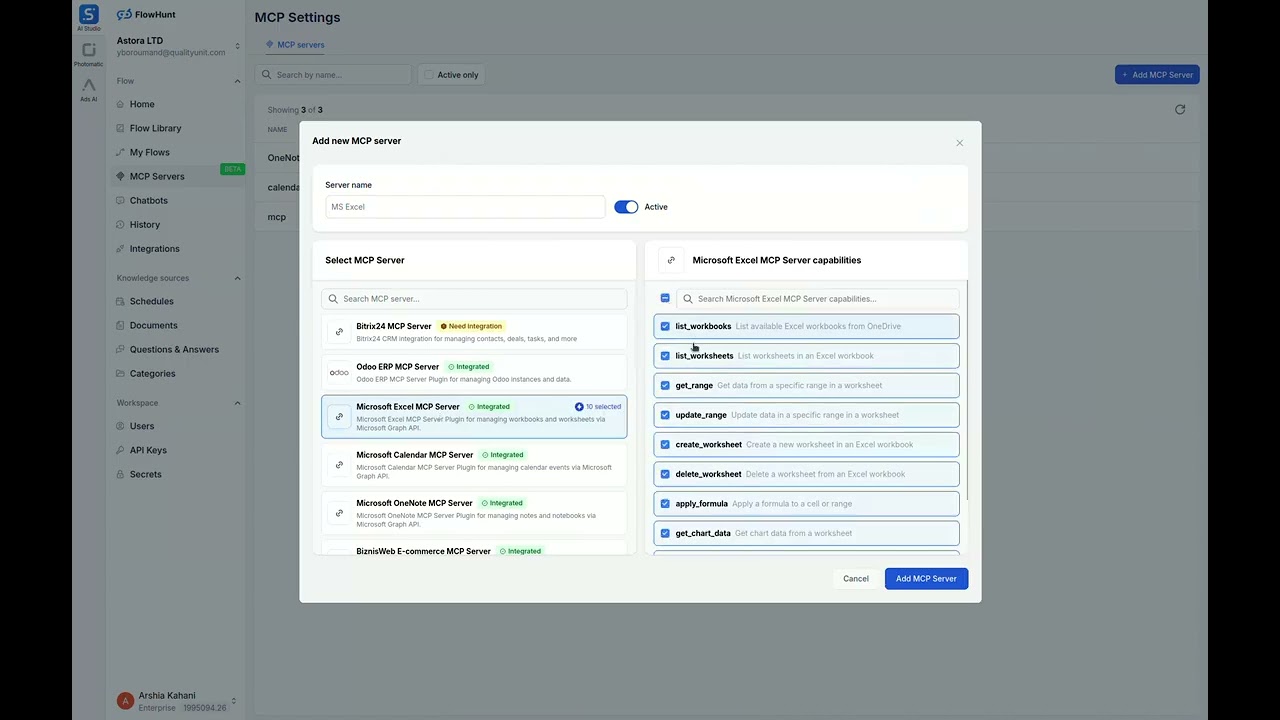Open AI Studio app icon

[x=89, y=15]
